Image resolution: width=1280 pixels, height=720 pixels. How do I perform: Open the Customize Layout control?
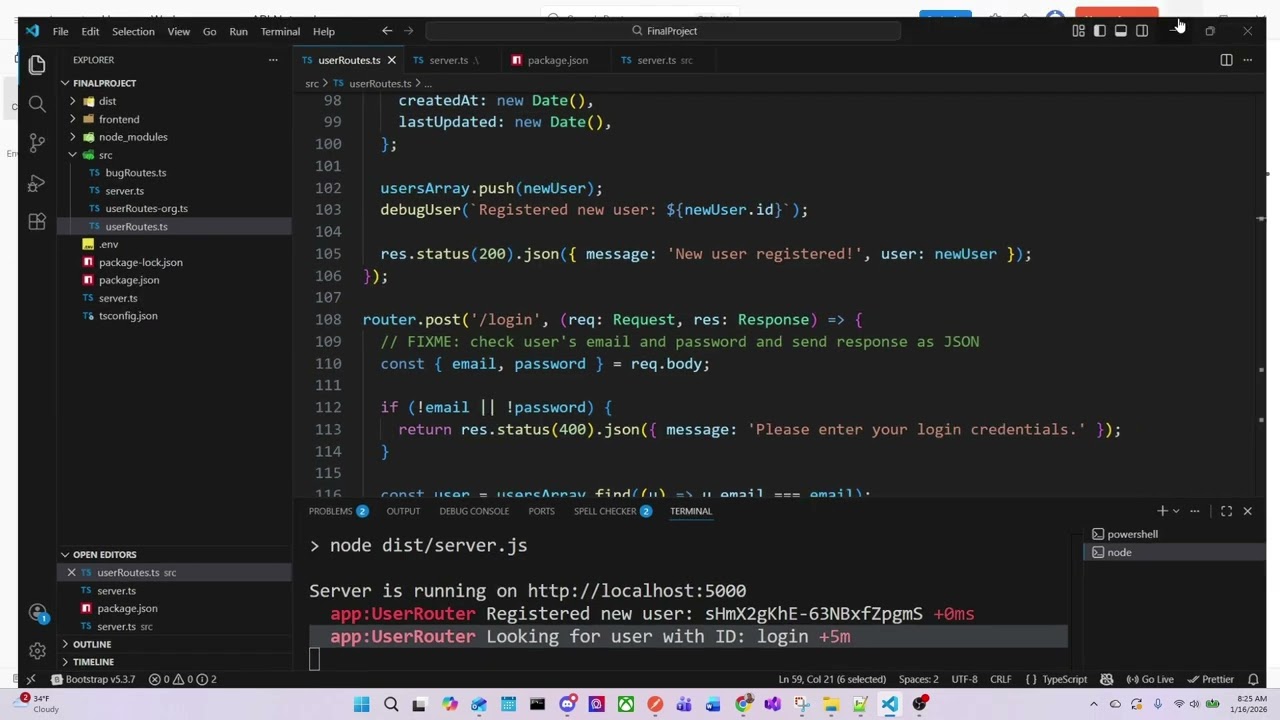(1078, 31)
